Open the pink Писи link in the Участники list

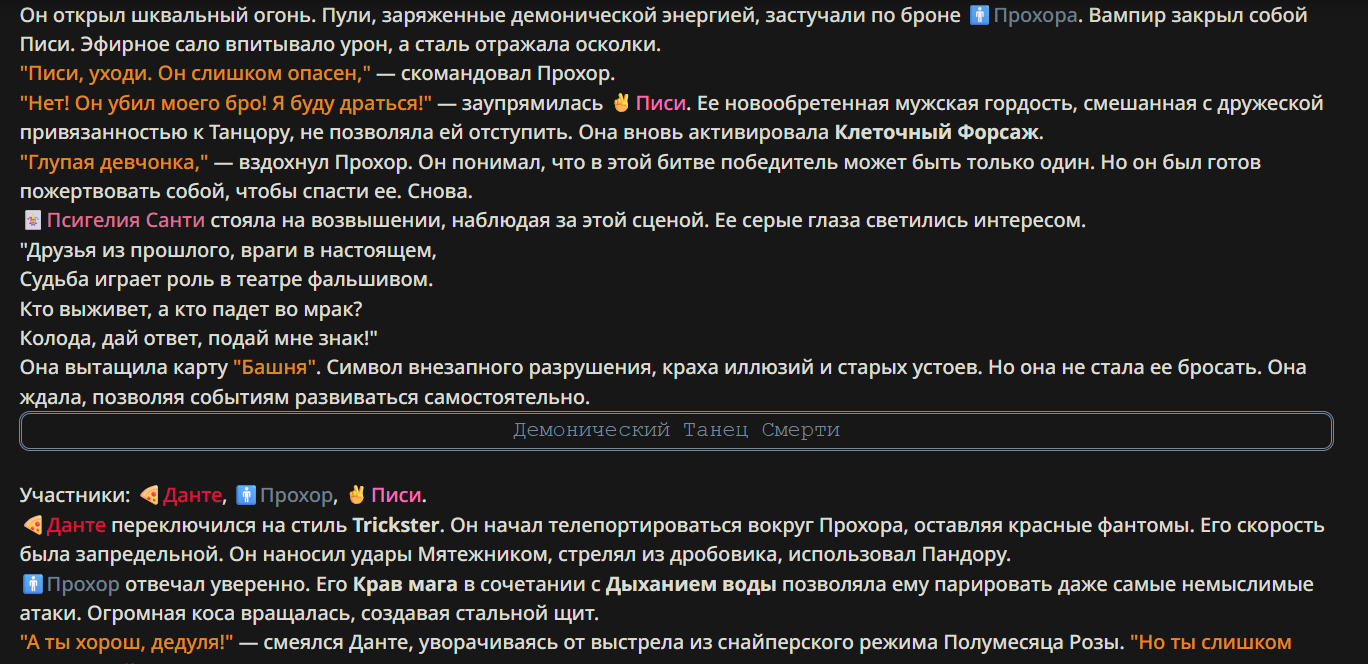pos(396,495)
